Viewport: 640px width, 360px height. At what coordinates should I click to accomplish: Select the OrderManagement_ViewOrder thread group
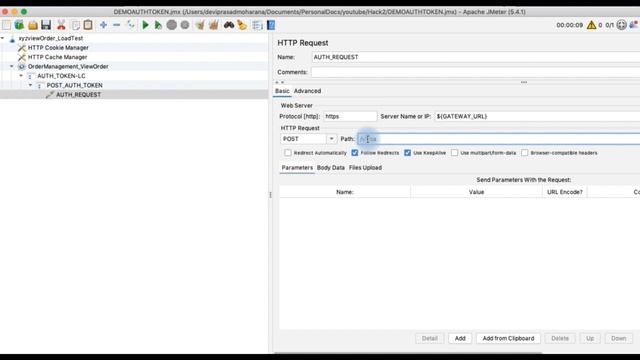click(68, 66)
